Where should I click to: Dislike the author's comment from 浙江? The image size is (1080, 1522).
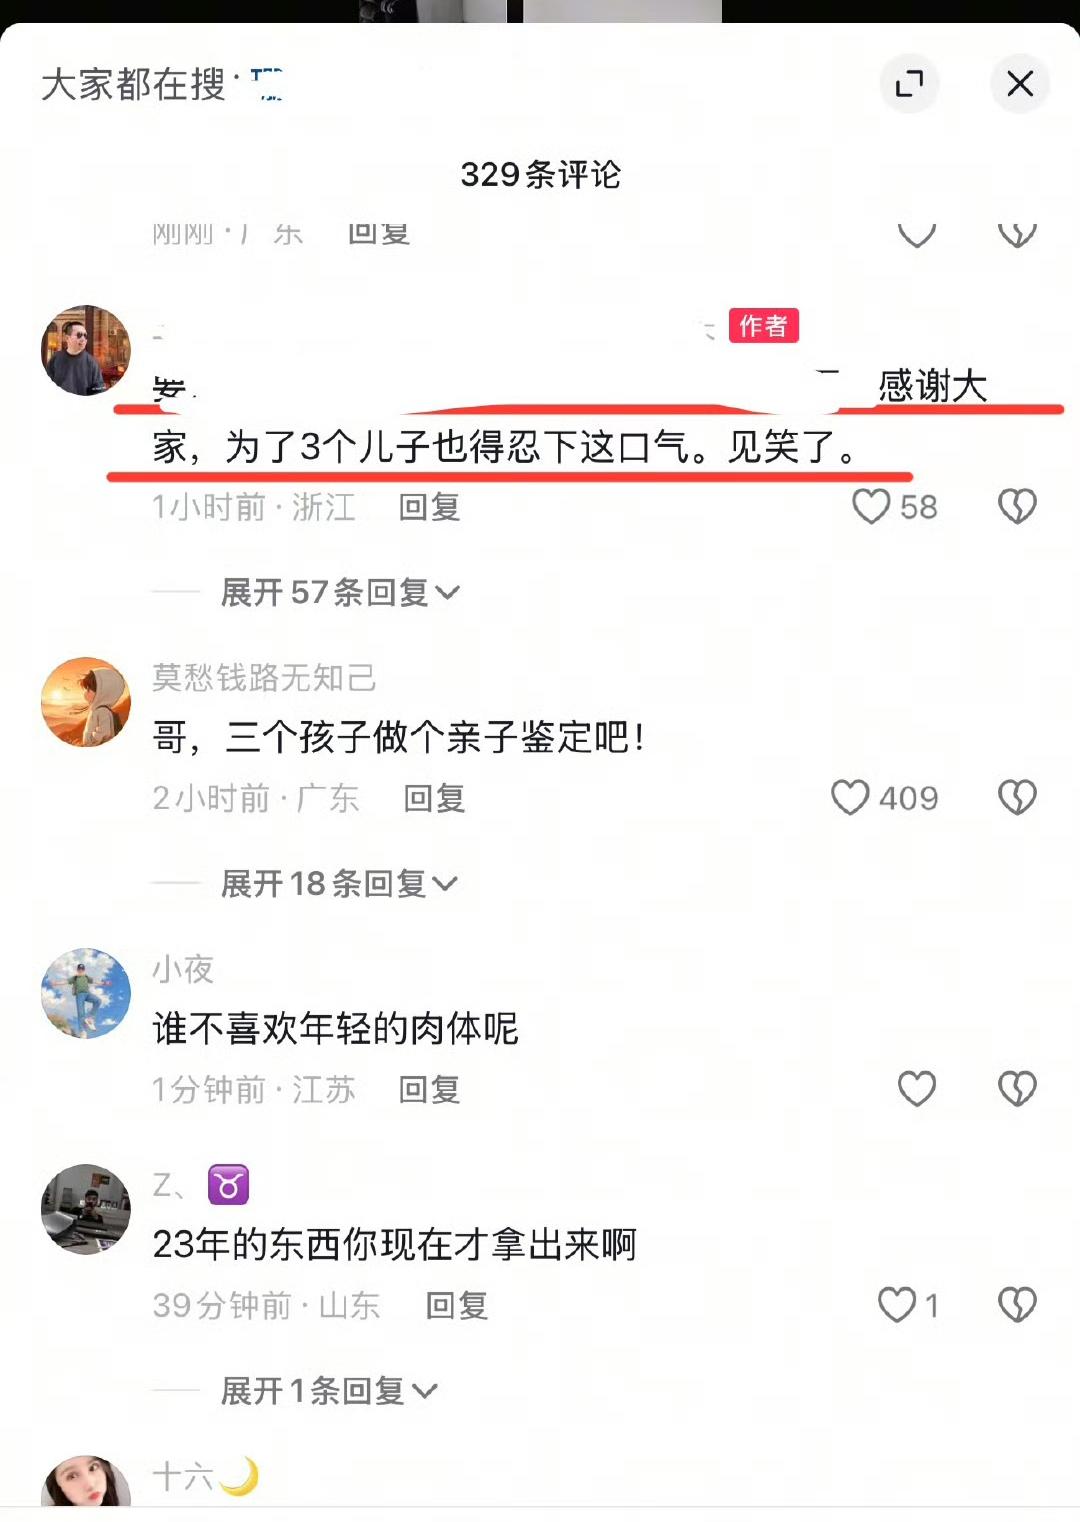(1017, 506)
